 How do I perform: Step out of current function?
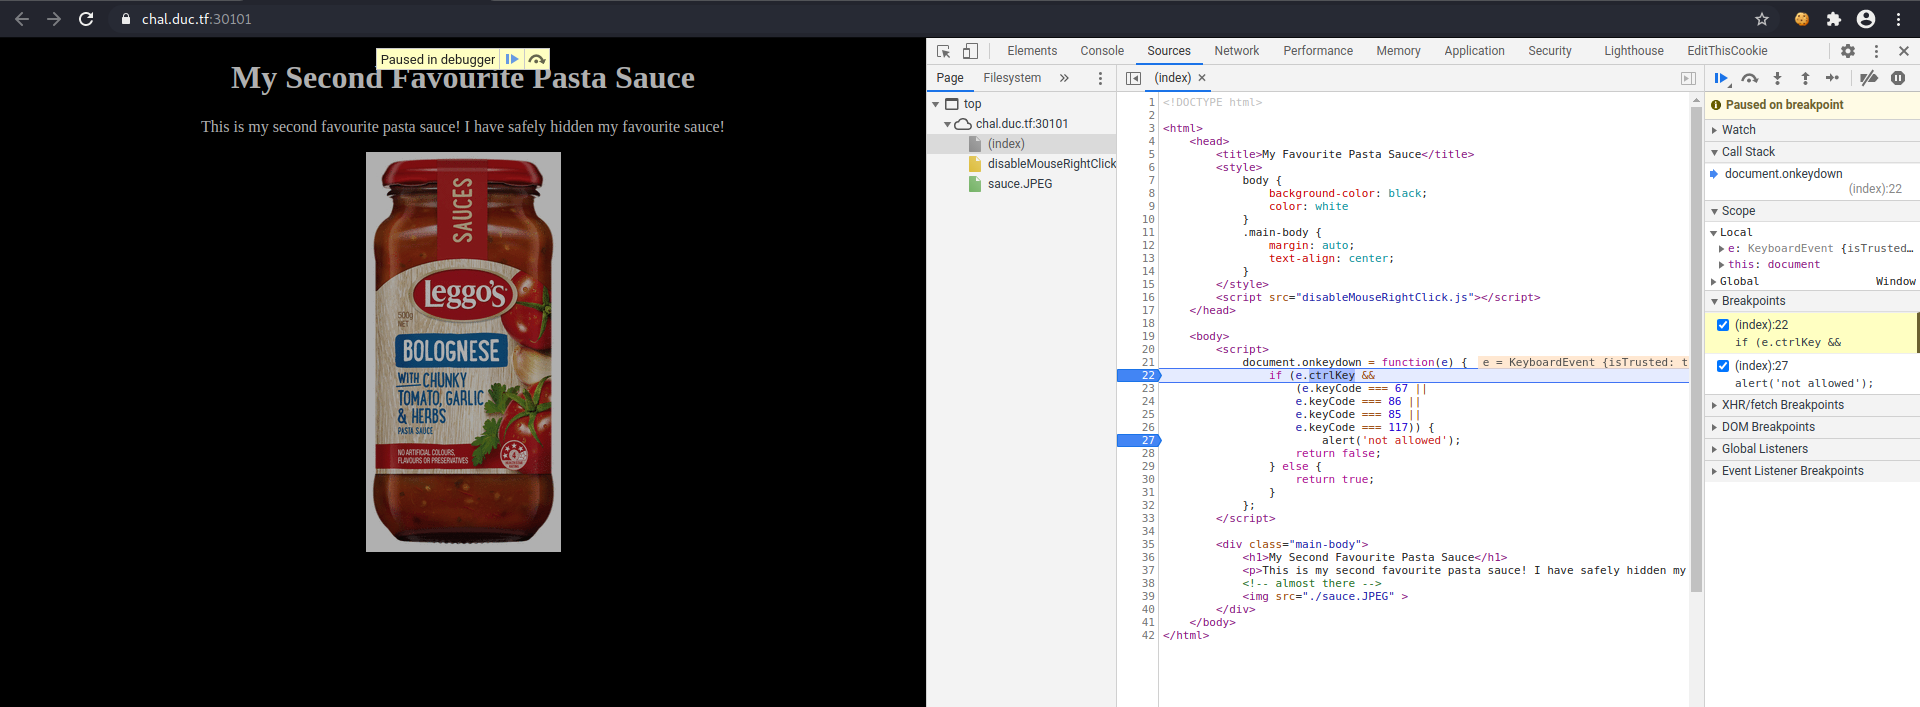point(1805,78)
